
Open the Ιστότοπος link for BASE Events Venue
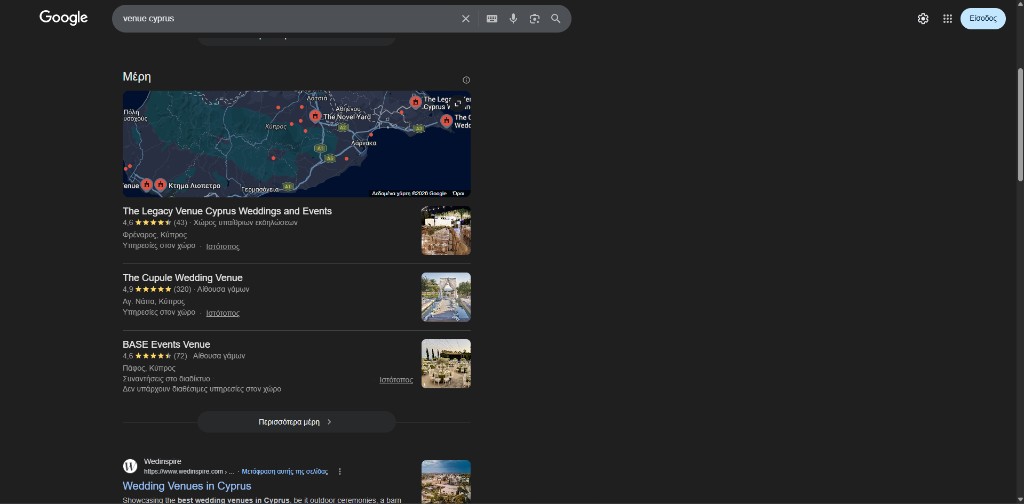(x=396, y=379)
